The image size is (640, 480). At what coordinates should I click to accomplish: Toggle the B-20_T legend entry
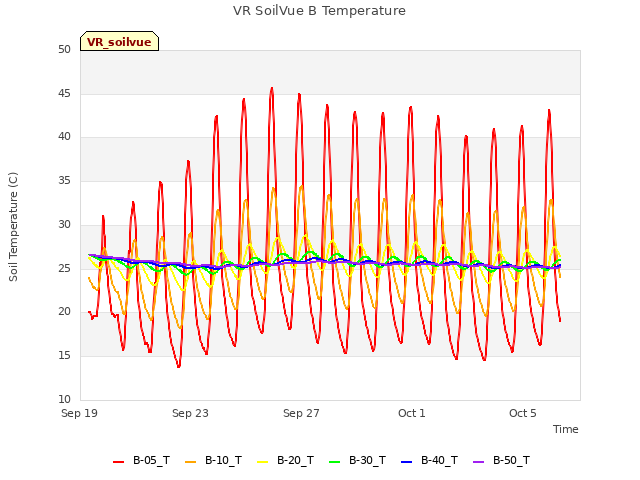[285, 460]
